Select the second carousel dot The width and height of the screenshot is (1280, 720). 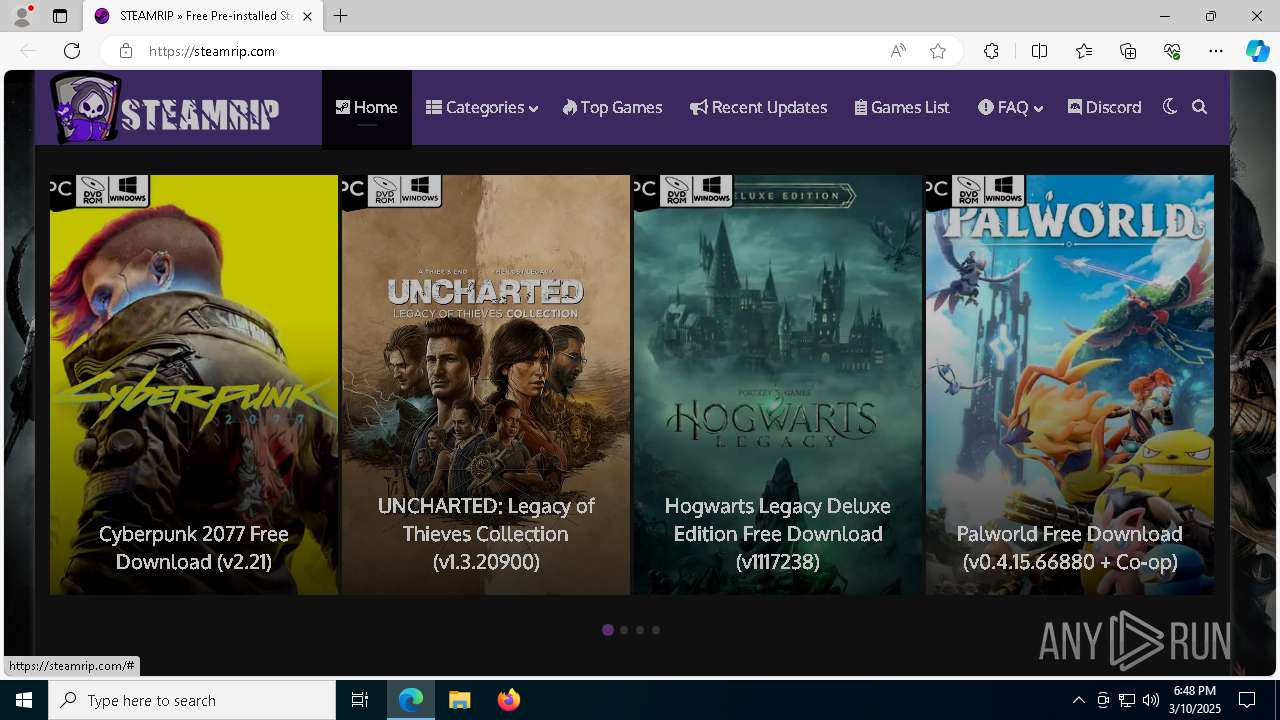tap(624, 630)
